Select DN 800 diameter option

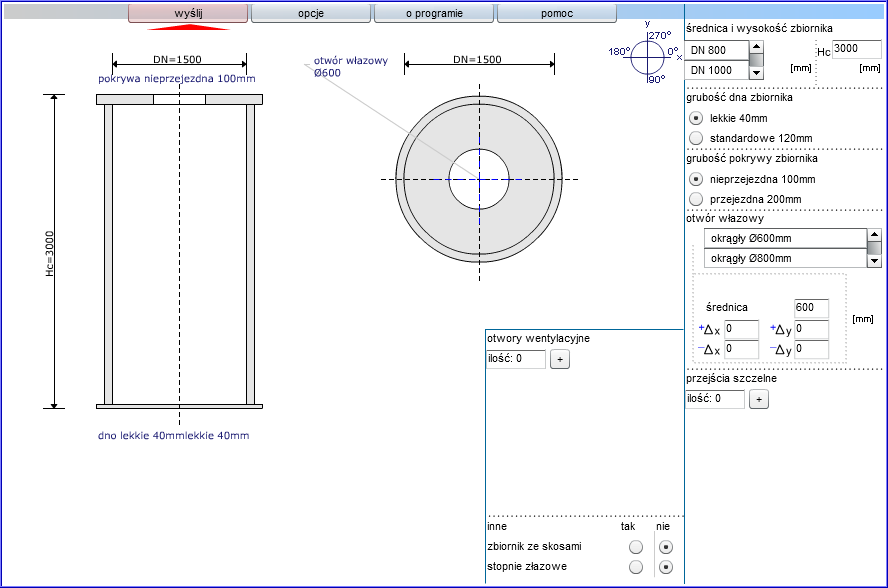[x=716, y=50]
